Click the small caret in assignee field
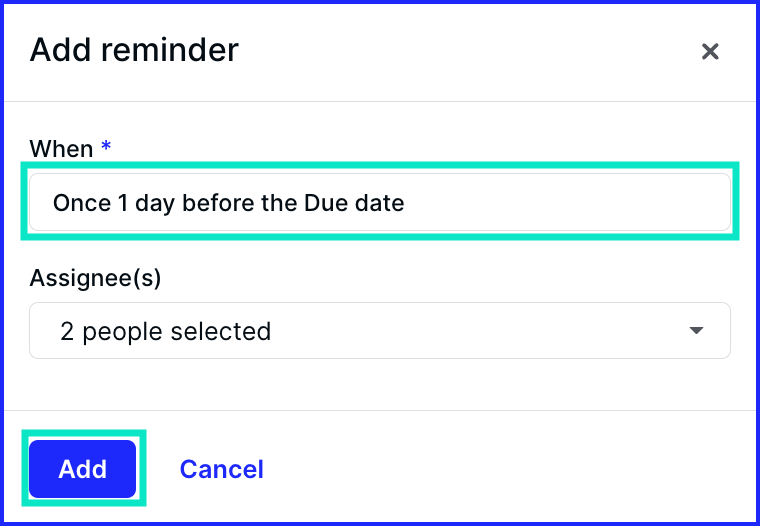The image size is (760, 526). pyautogui.click(x=696, y=331)
